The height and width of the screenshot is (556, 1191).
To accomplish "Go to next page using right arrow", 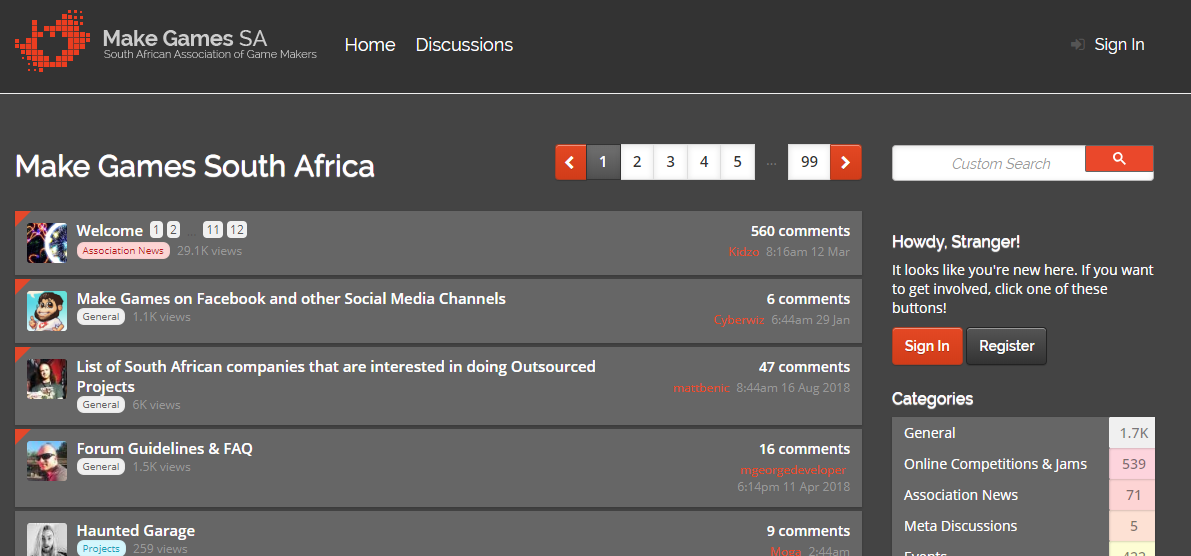I will 845,162.
